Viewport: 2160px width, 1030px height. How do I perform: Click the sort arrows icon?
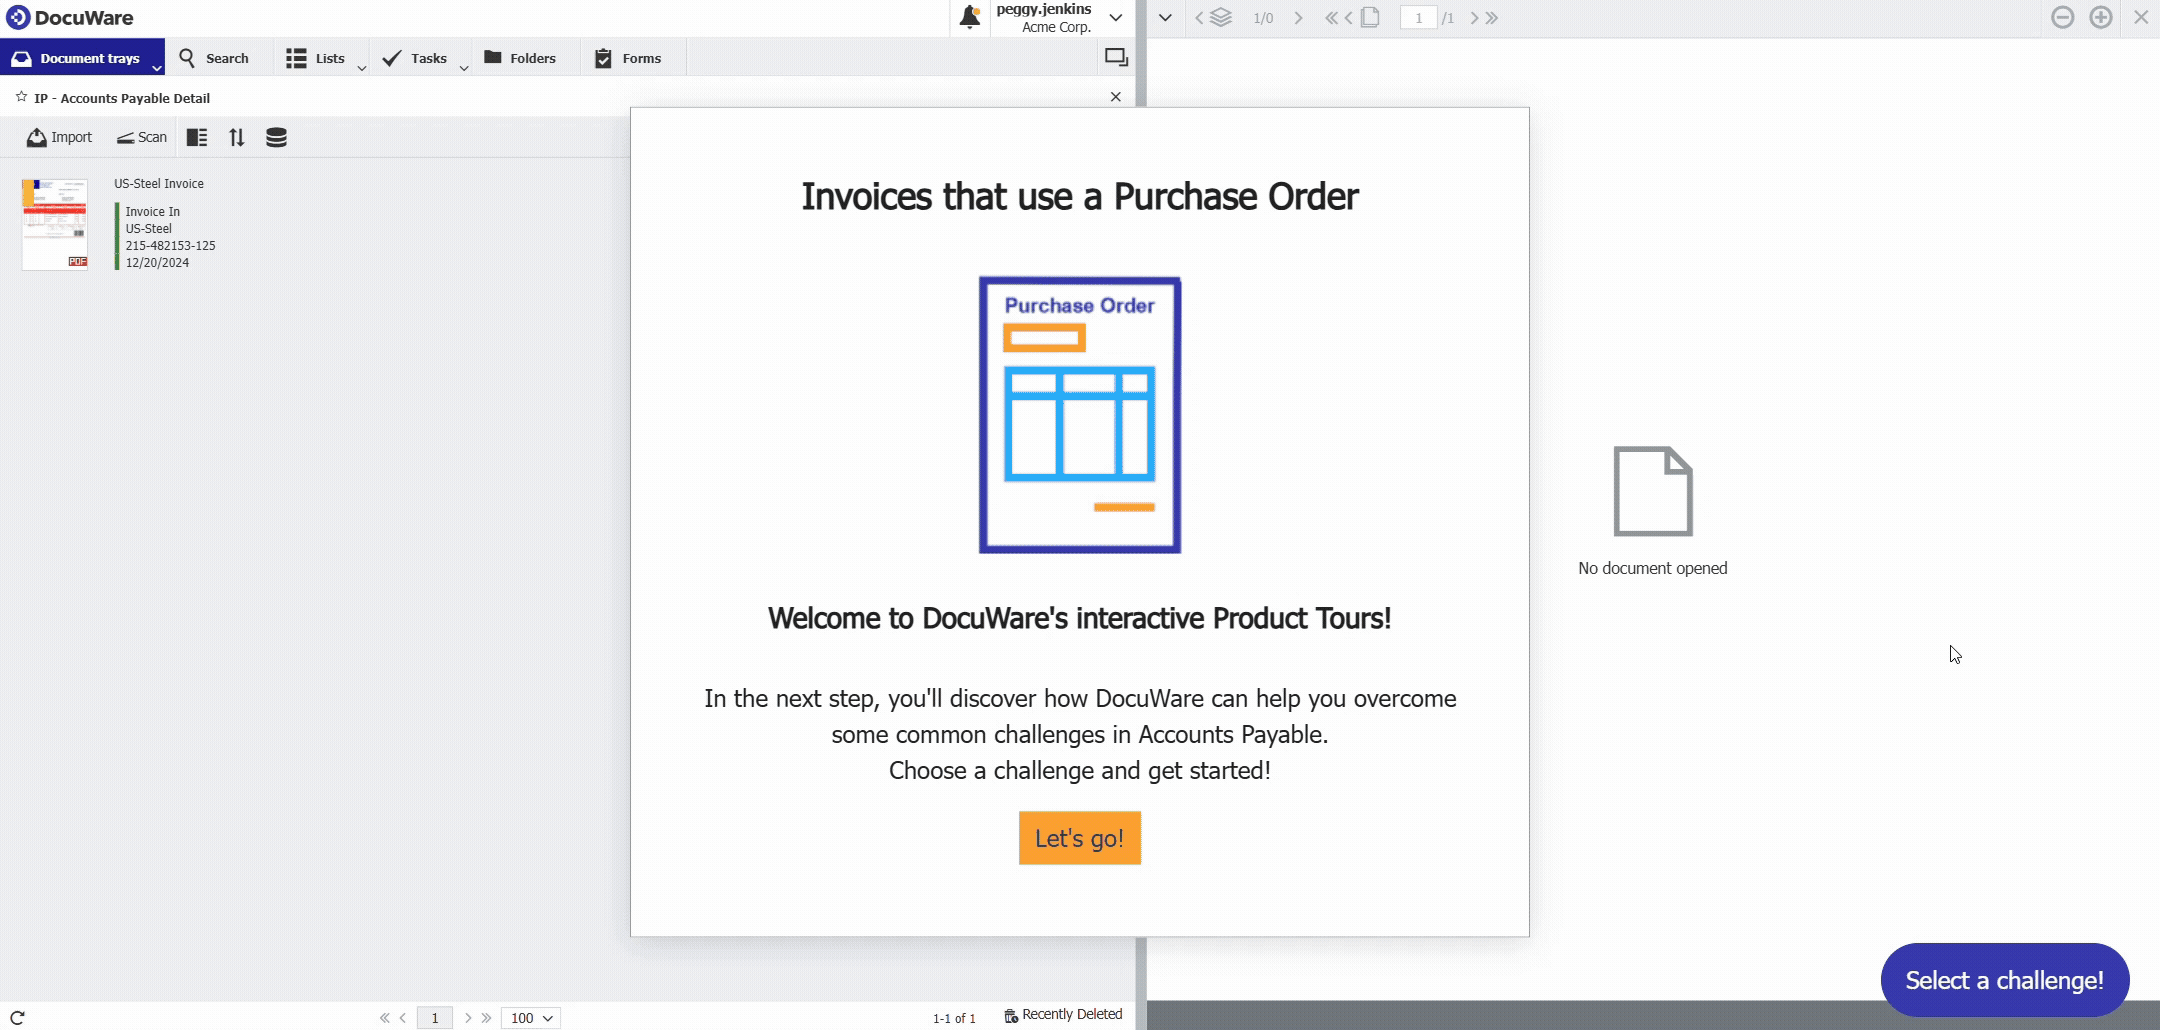pos(236,137)
